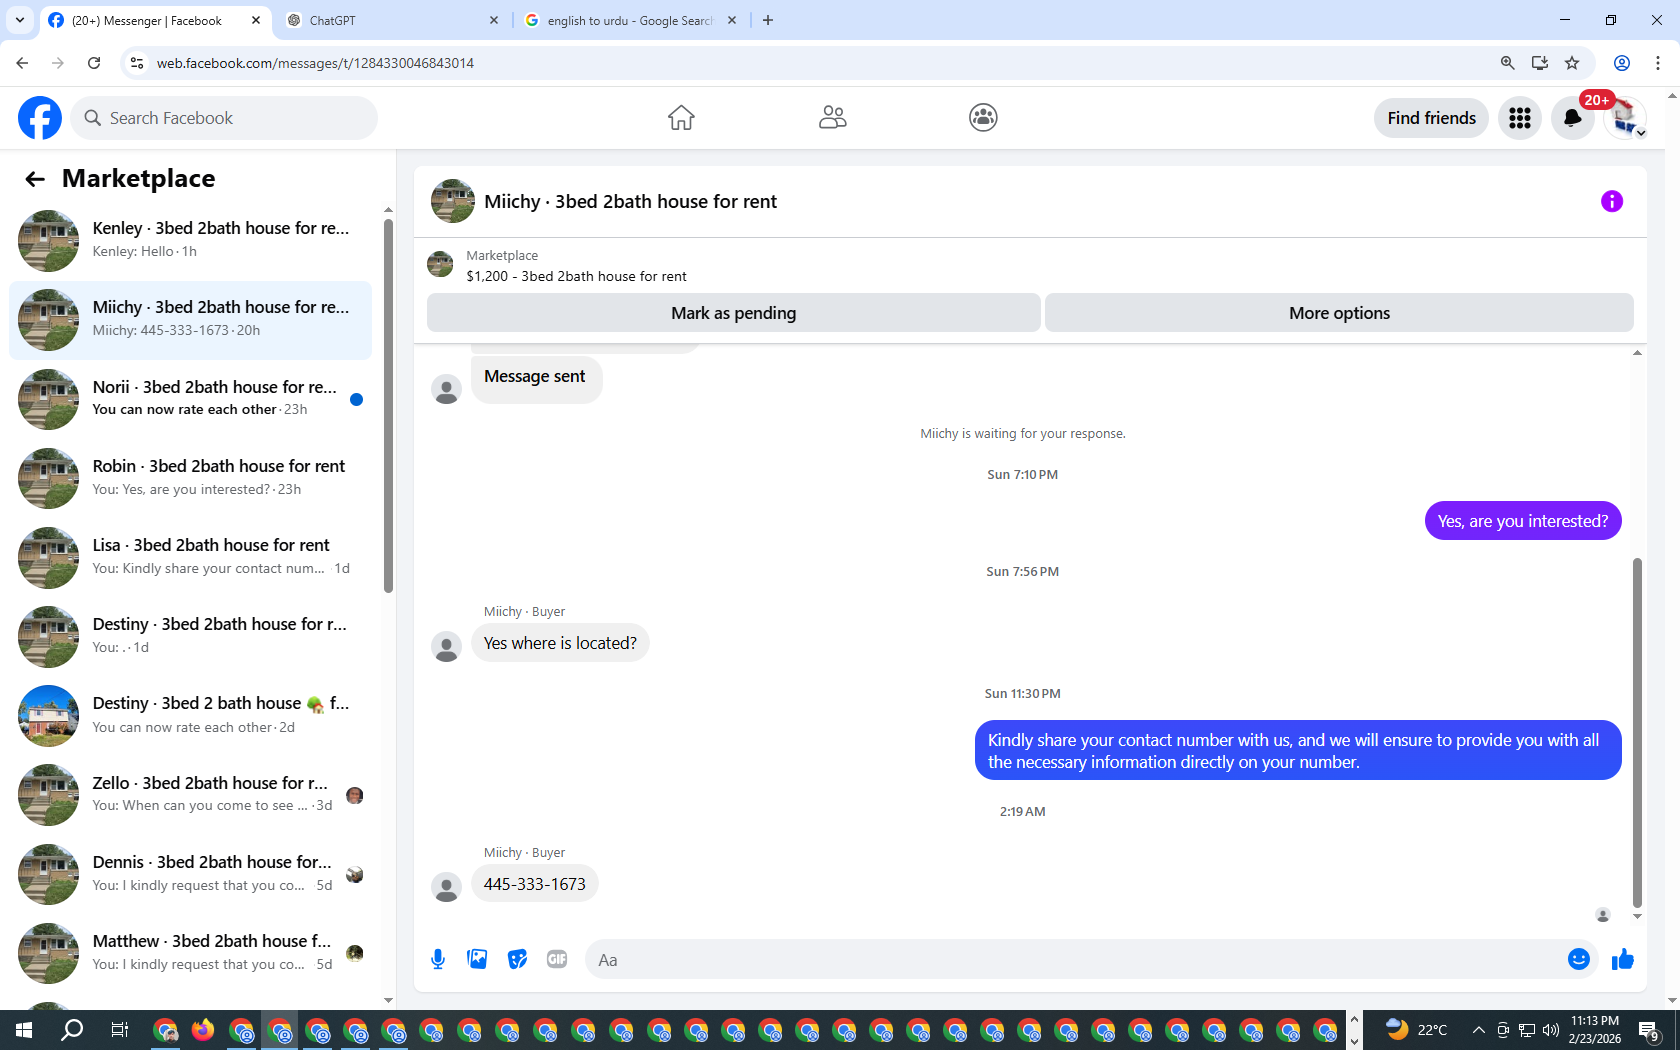Choose a GIF icon
Viewport: 1680px width, 1050px height.
(557, 960)
